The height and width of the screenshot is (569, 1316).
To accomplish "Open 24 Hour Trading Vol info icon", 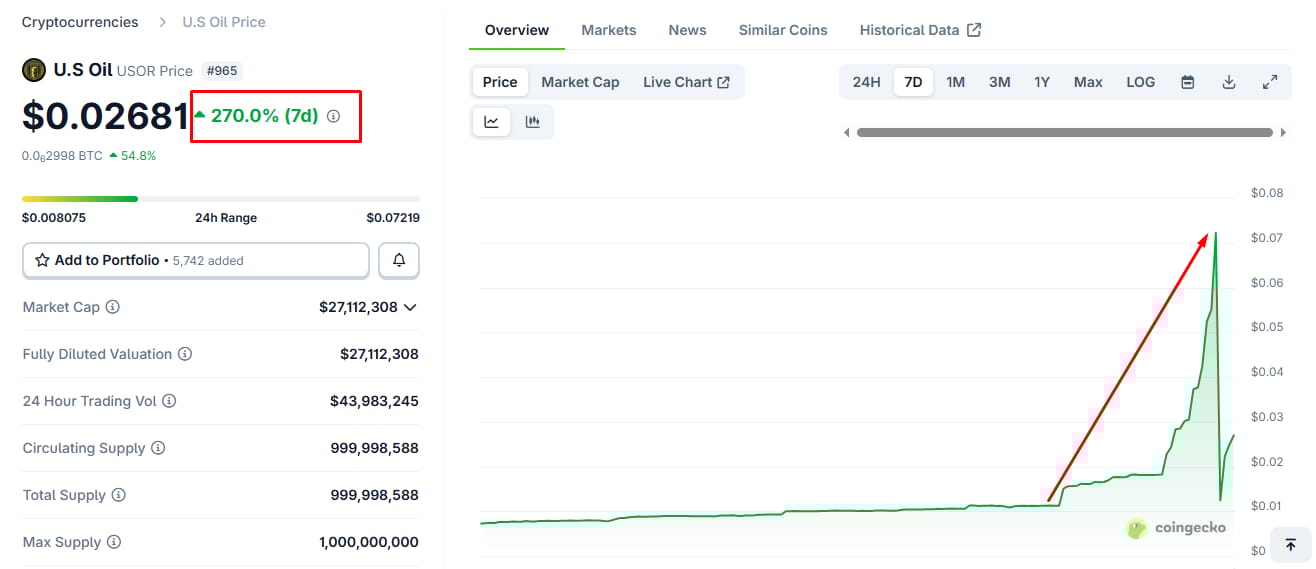I will click(169, 401).
